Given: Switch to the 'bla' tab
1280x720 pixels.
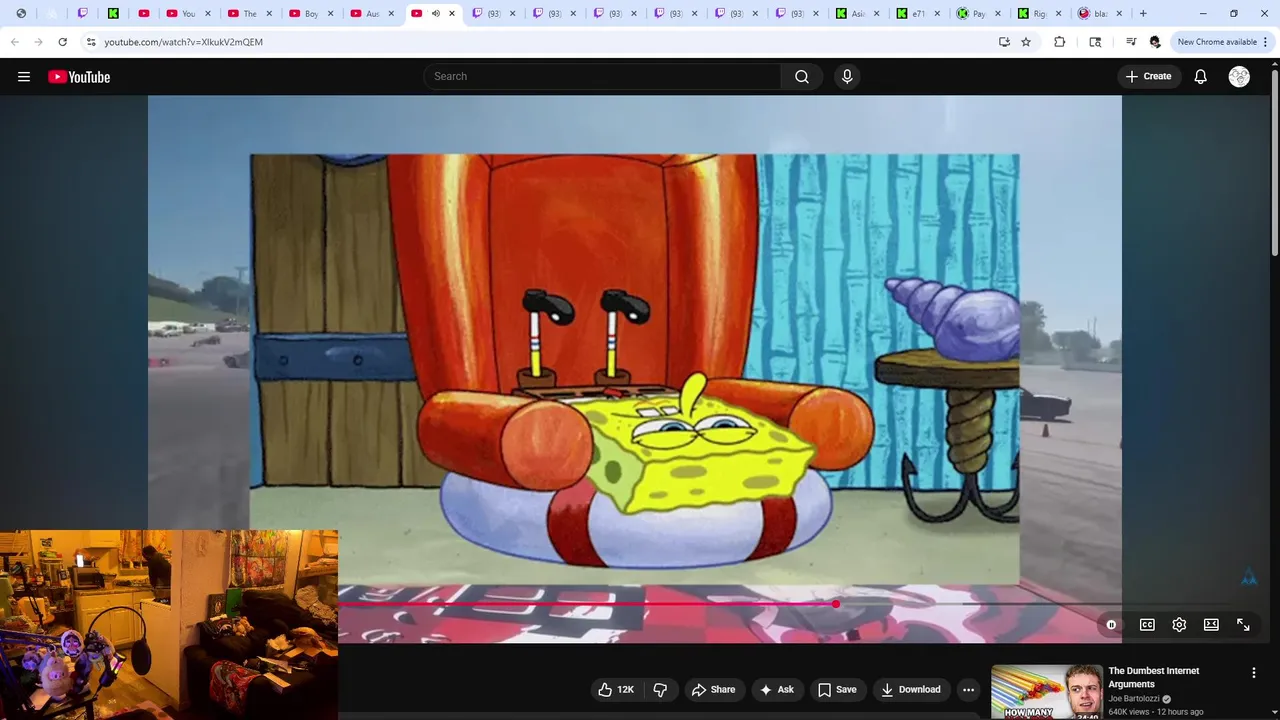Looking at the screenshot, I should tap(1100, 14).
